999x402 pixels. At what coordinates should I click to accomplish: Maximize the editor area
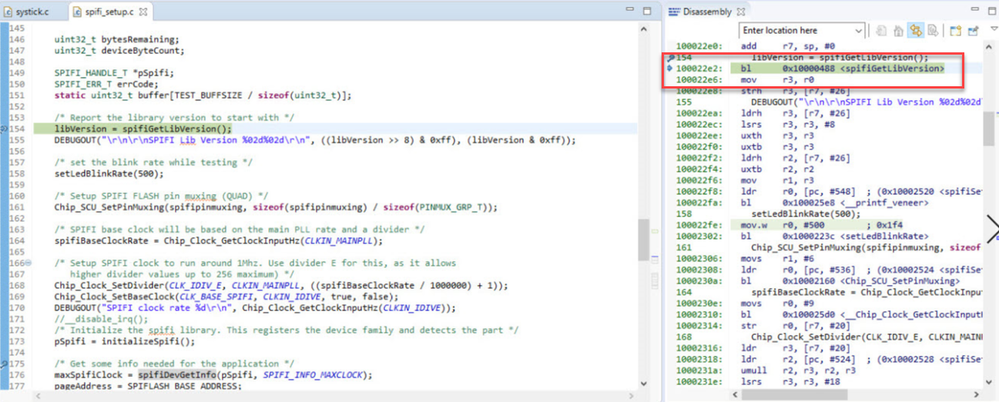coord(647,11)
